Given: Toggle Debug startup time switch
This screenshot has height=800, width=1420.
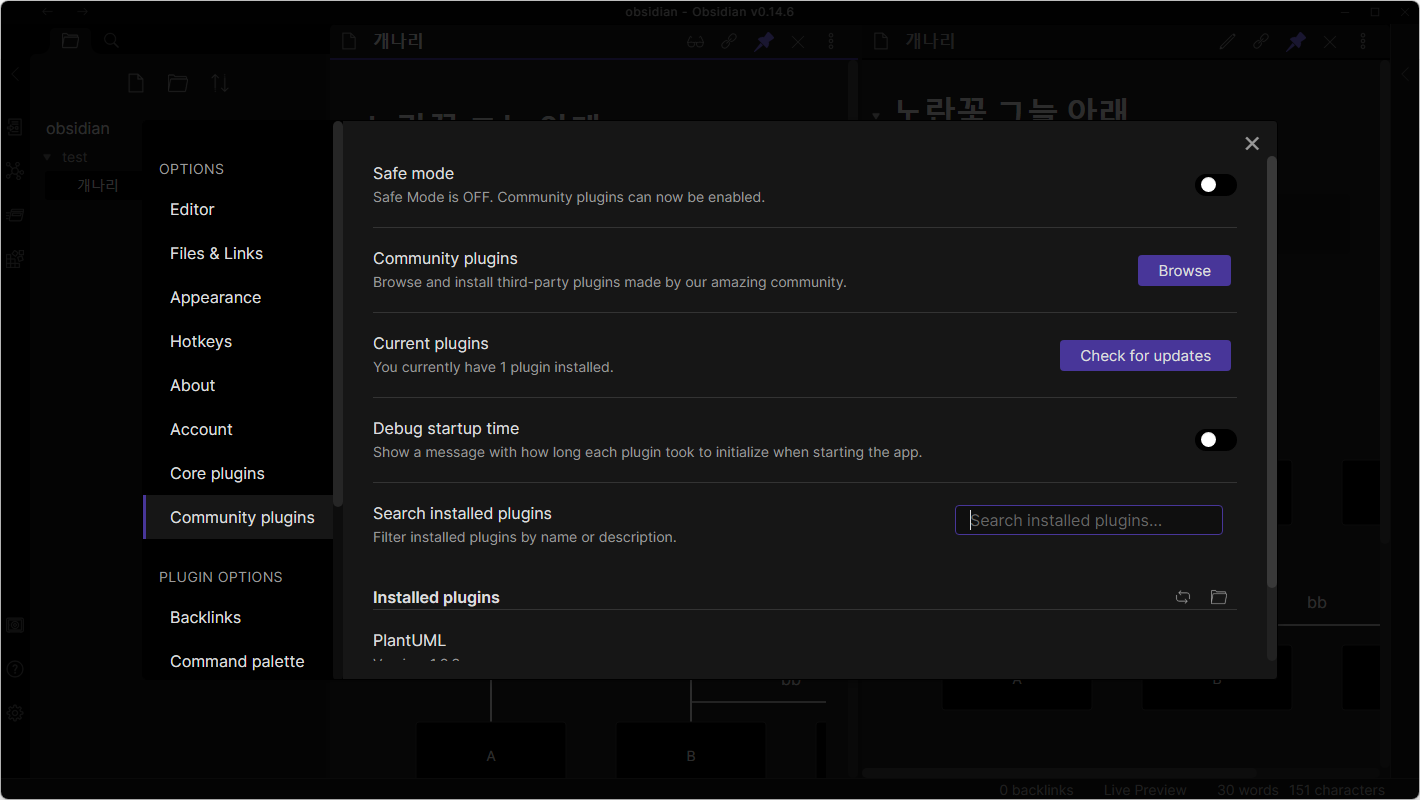Looking at the screenshot, I should pos(1216,440).
